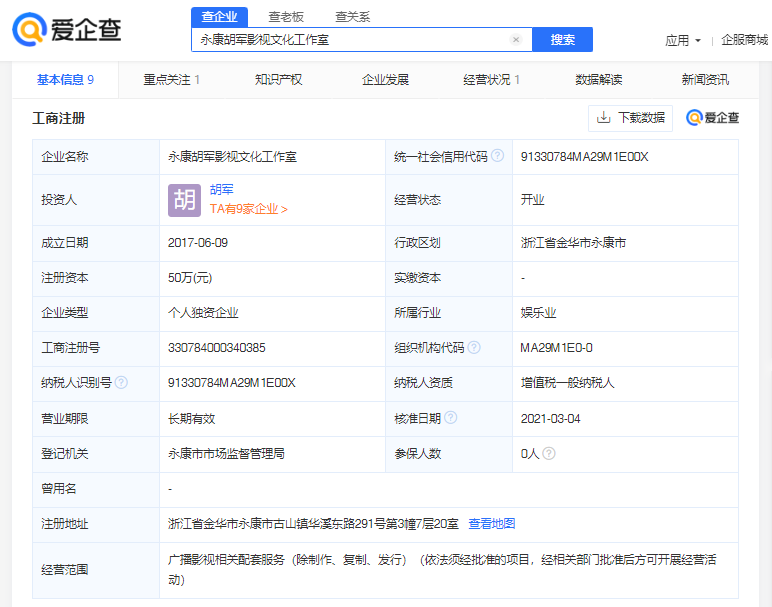Open the 知识产权 tab
This screenshot has height=607, width=772.
coord(278,80)
